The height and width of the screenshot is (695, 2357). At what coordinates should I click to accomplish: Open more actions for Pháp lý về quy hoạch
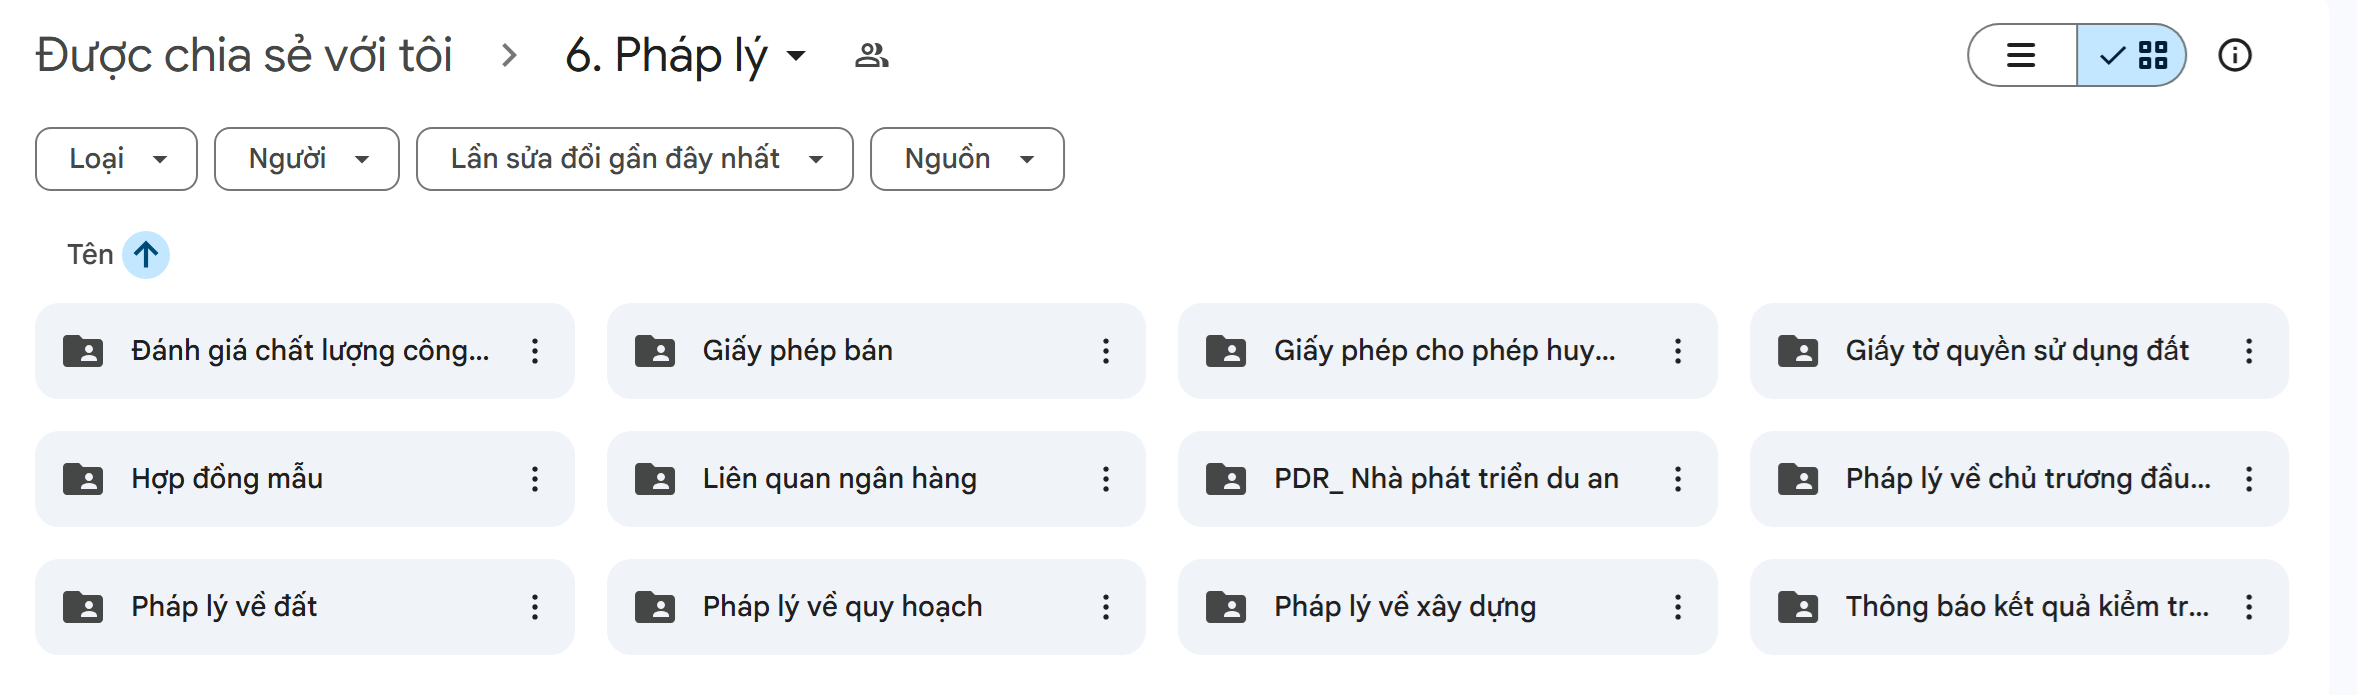(1106, 607)
